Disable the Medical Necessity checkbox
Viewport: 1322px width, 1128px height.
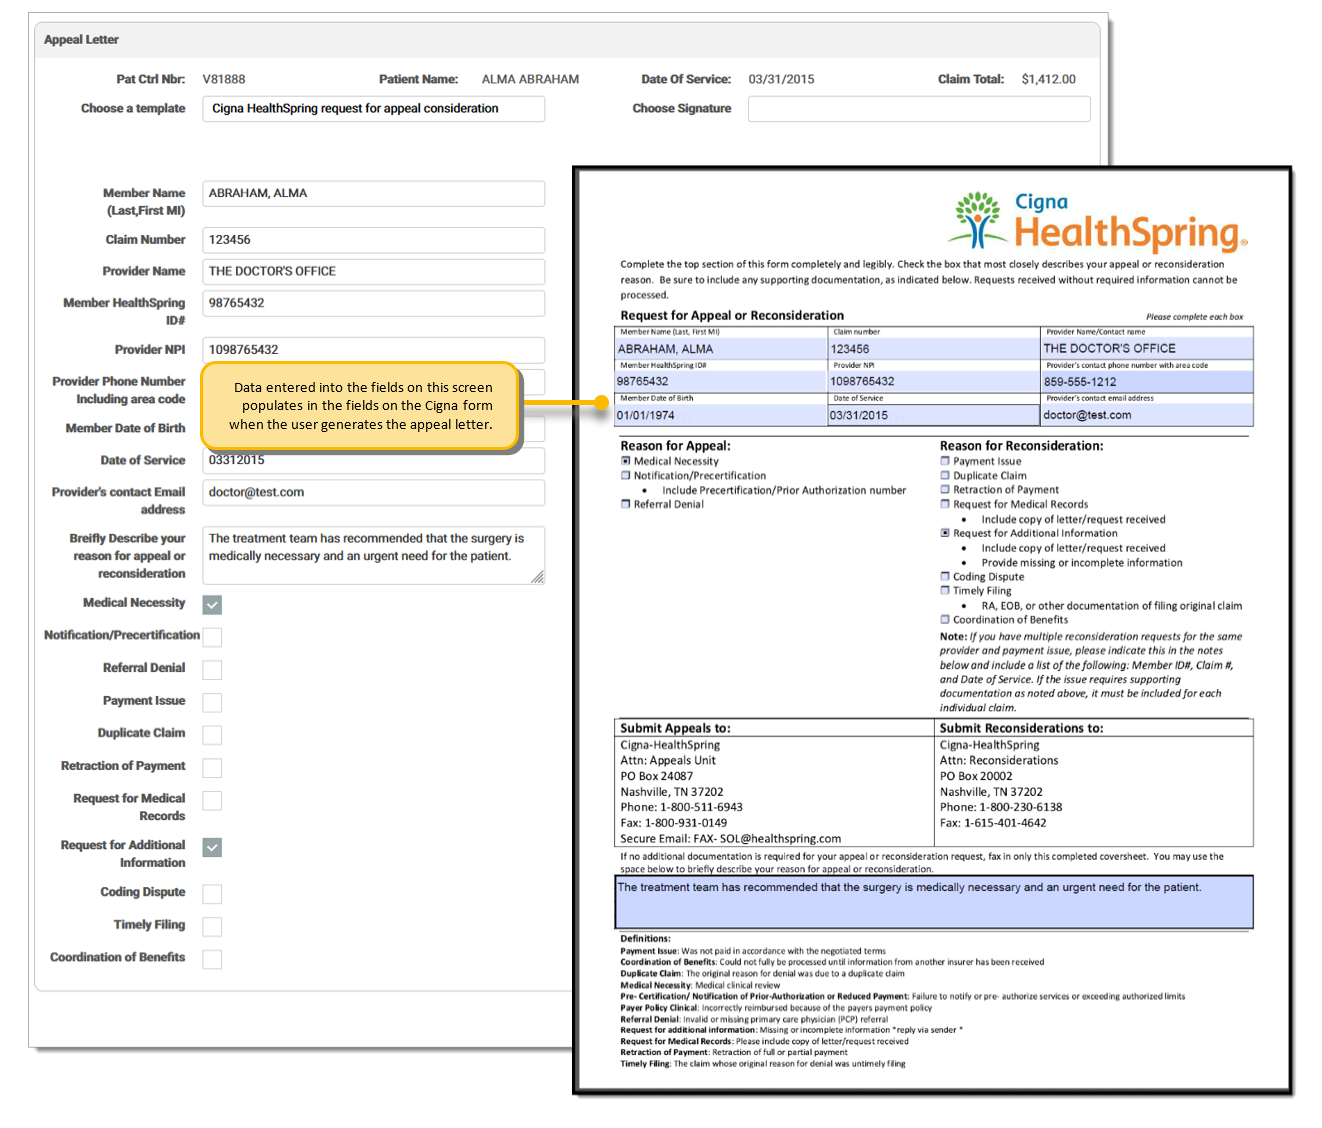tap(211, 604)
